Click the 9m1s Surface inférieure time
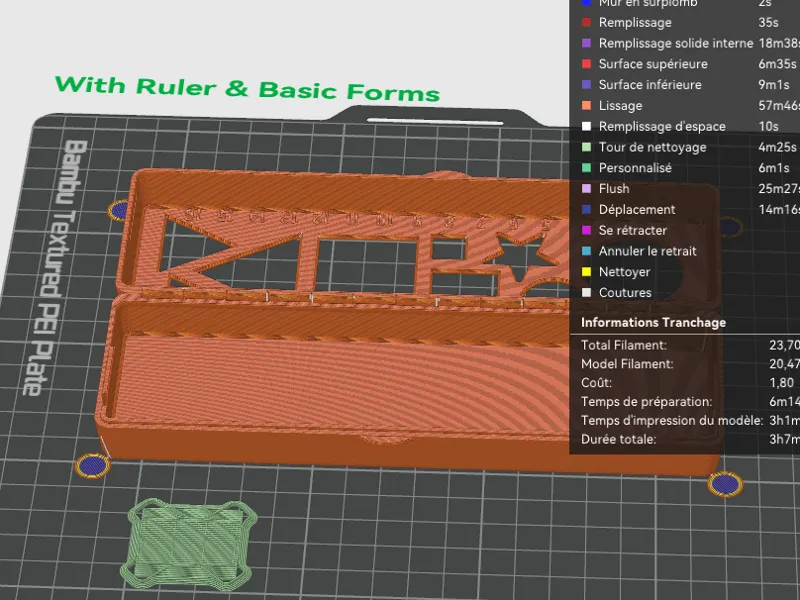This screenshot has height=600, width=800. click(x=774, y=85)
